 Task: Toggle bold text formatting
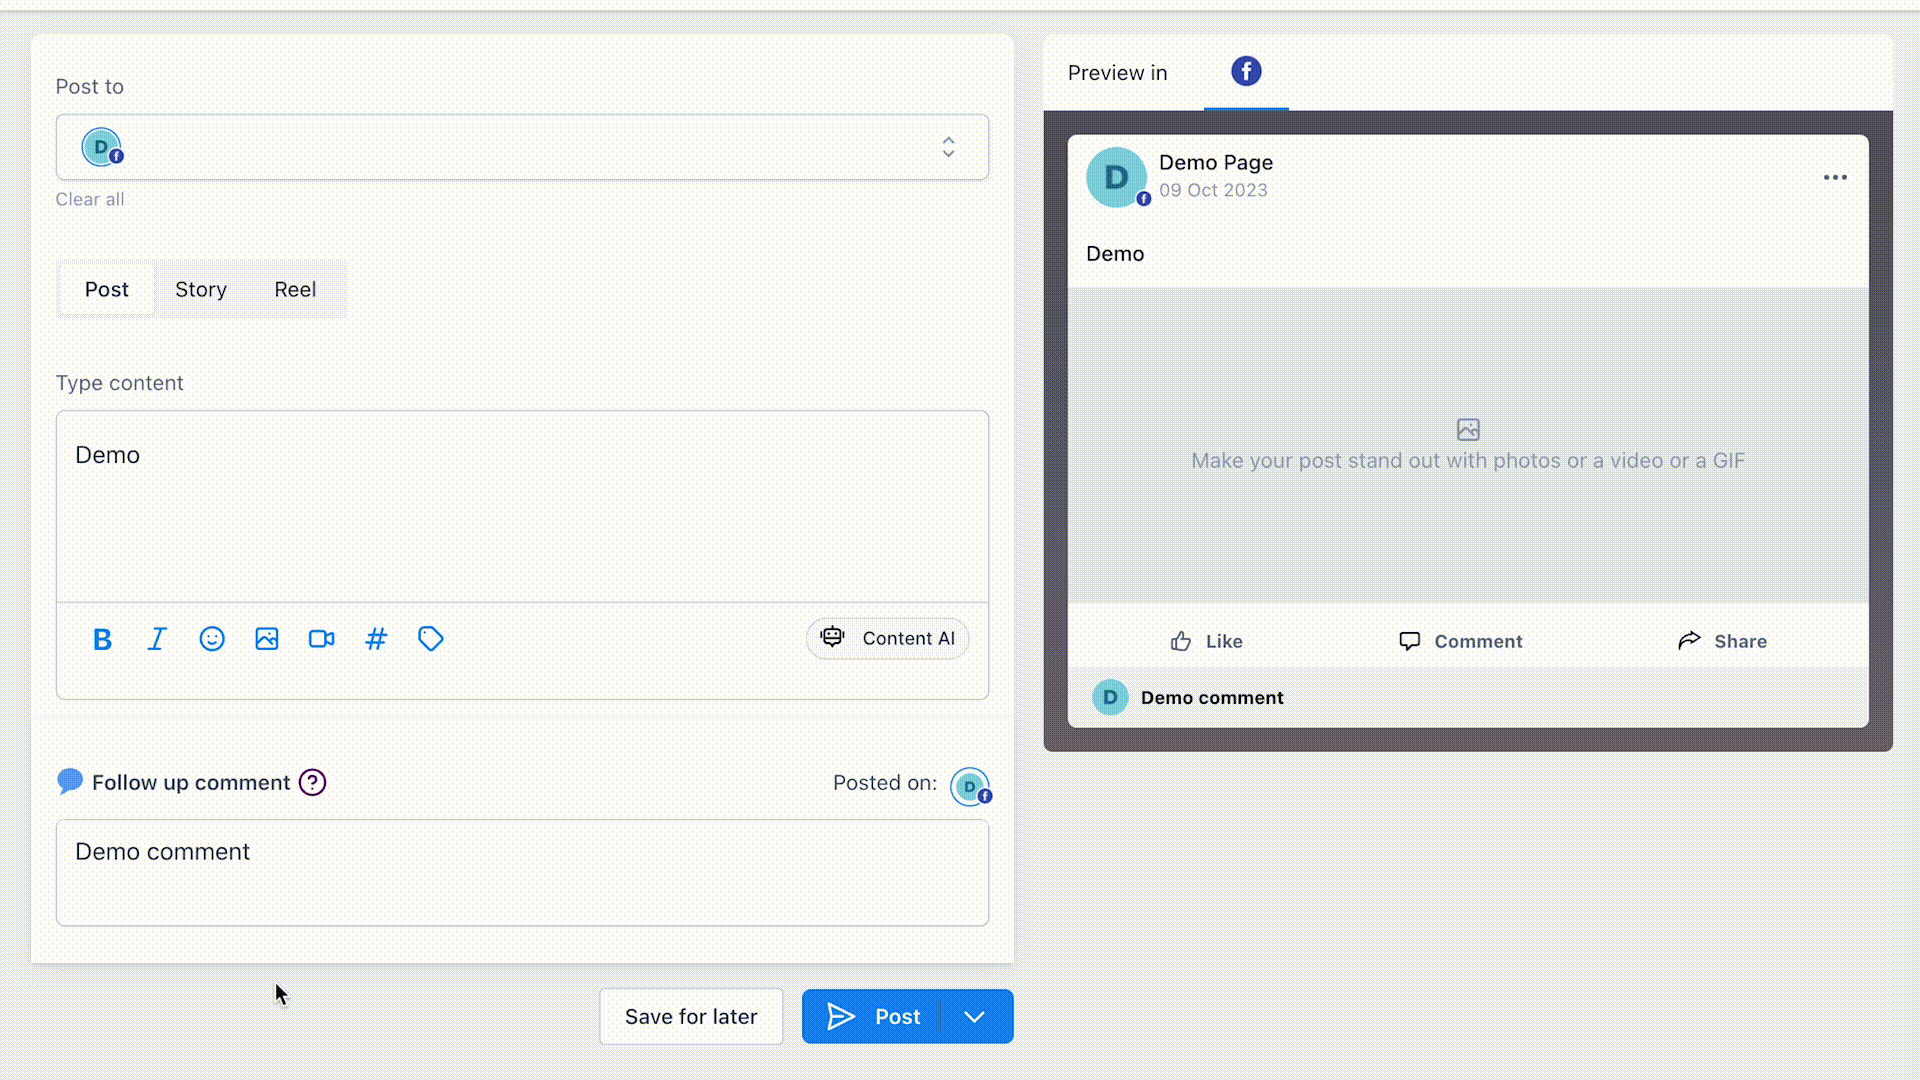(102, 639)
